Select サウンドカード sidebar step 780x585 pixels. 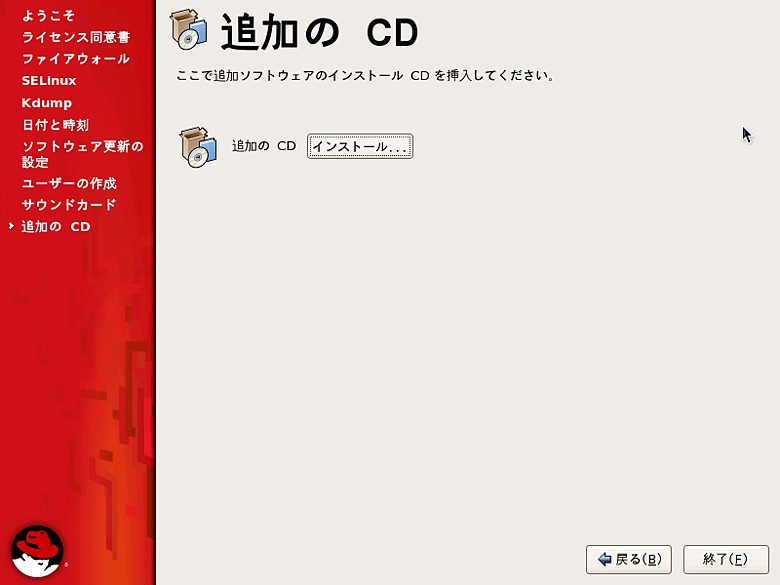[x=69, y=205]
